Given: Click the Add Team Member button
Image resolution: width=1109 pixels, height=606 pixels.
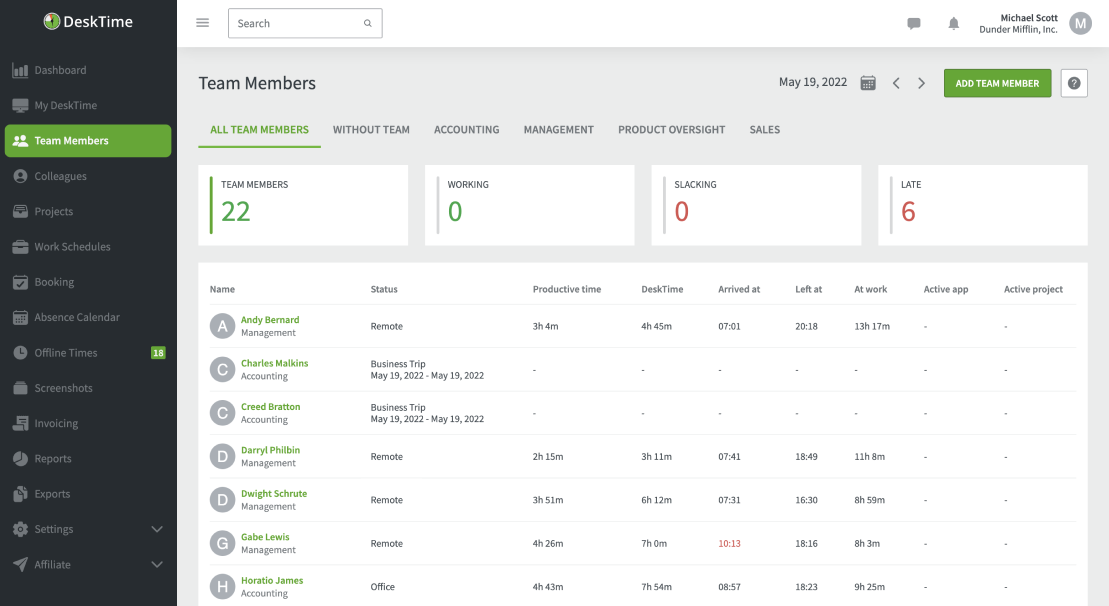Looking at the screenshot, I should (997, 83).
